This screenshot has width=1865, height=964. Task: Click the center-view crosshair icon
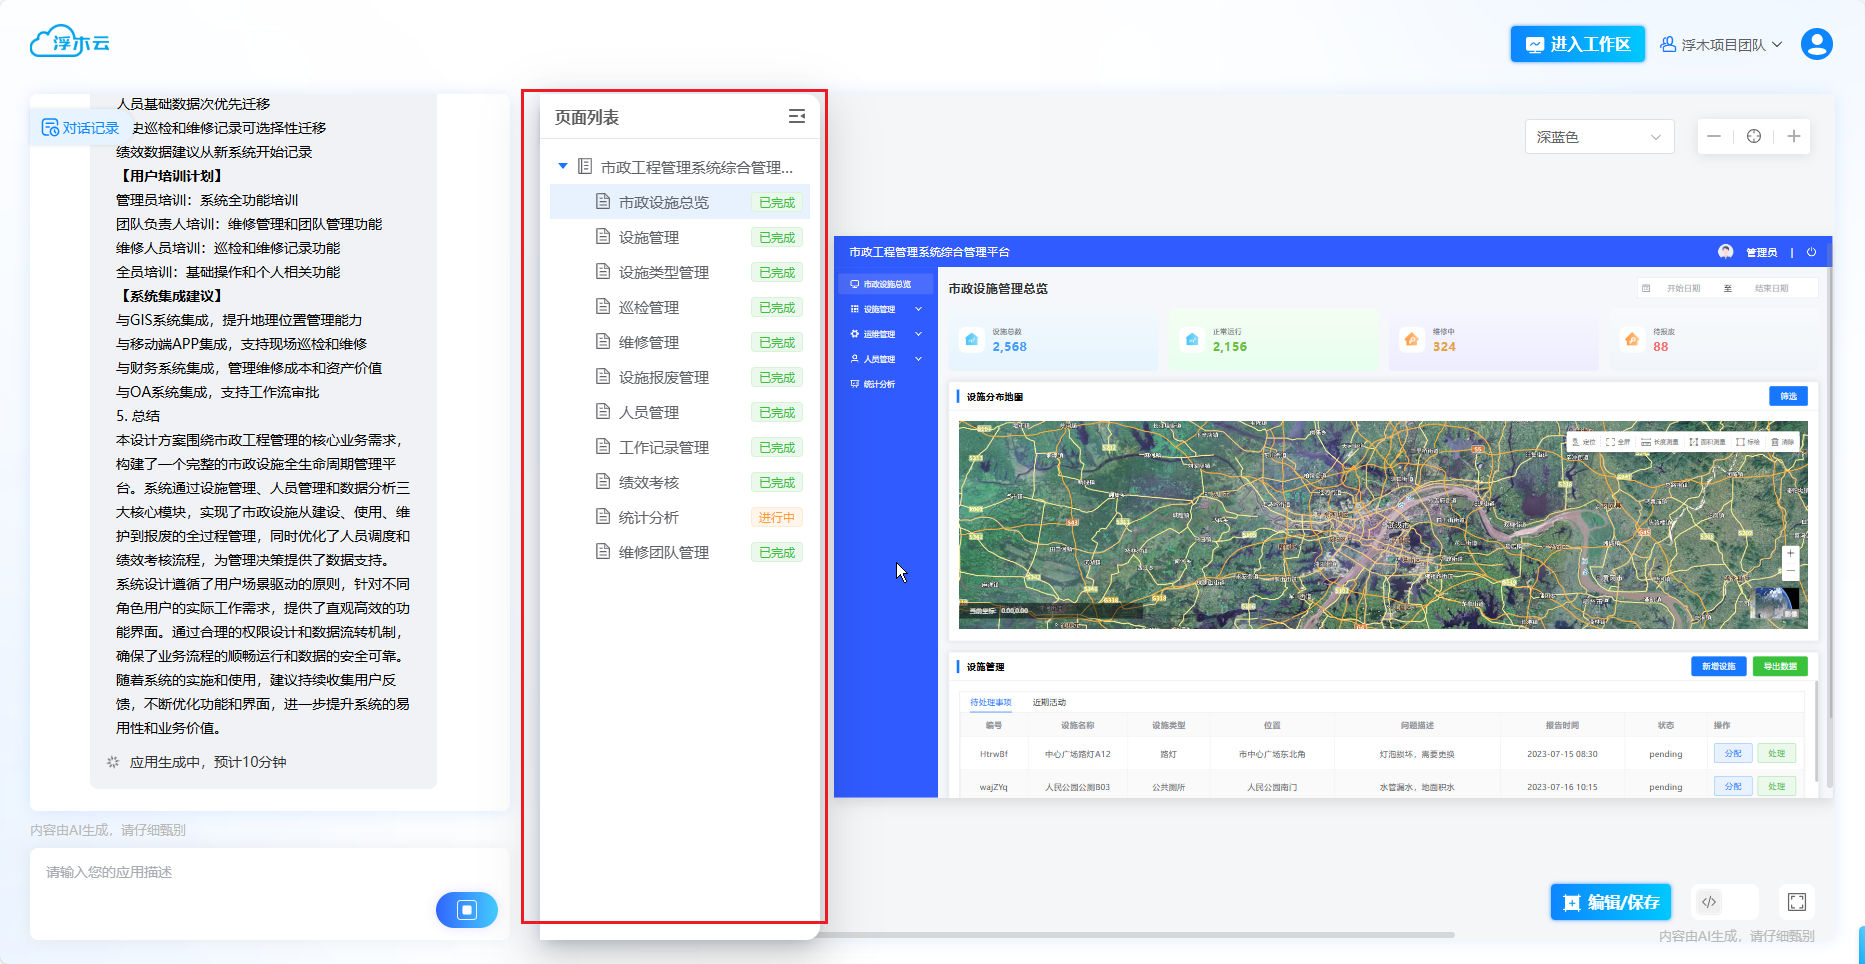[x=1754, y=136]
